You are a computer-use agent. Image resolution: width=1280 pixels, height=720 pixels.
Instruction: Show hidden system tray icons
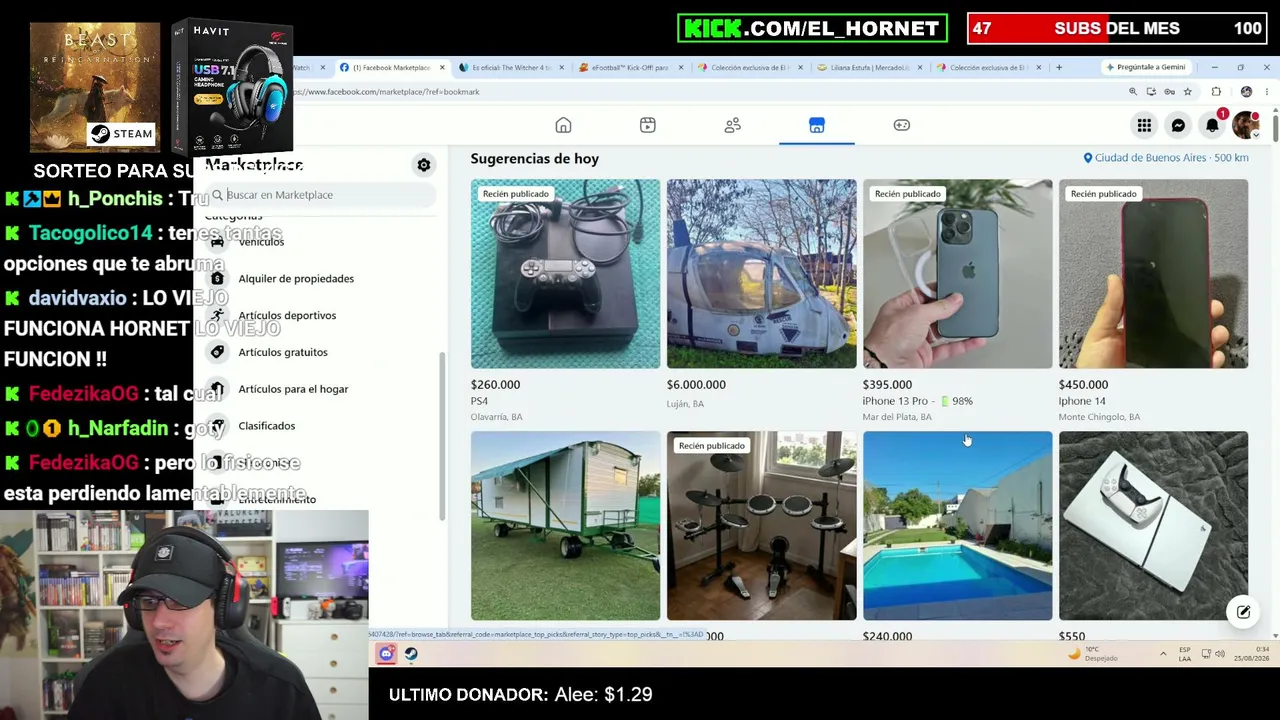[1163, 654]
